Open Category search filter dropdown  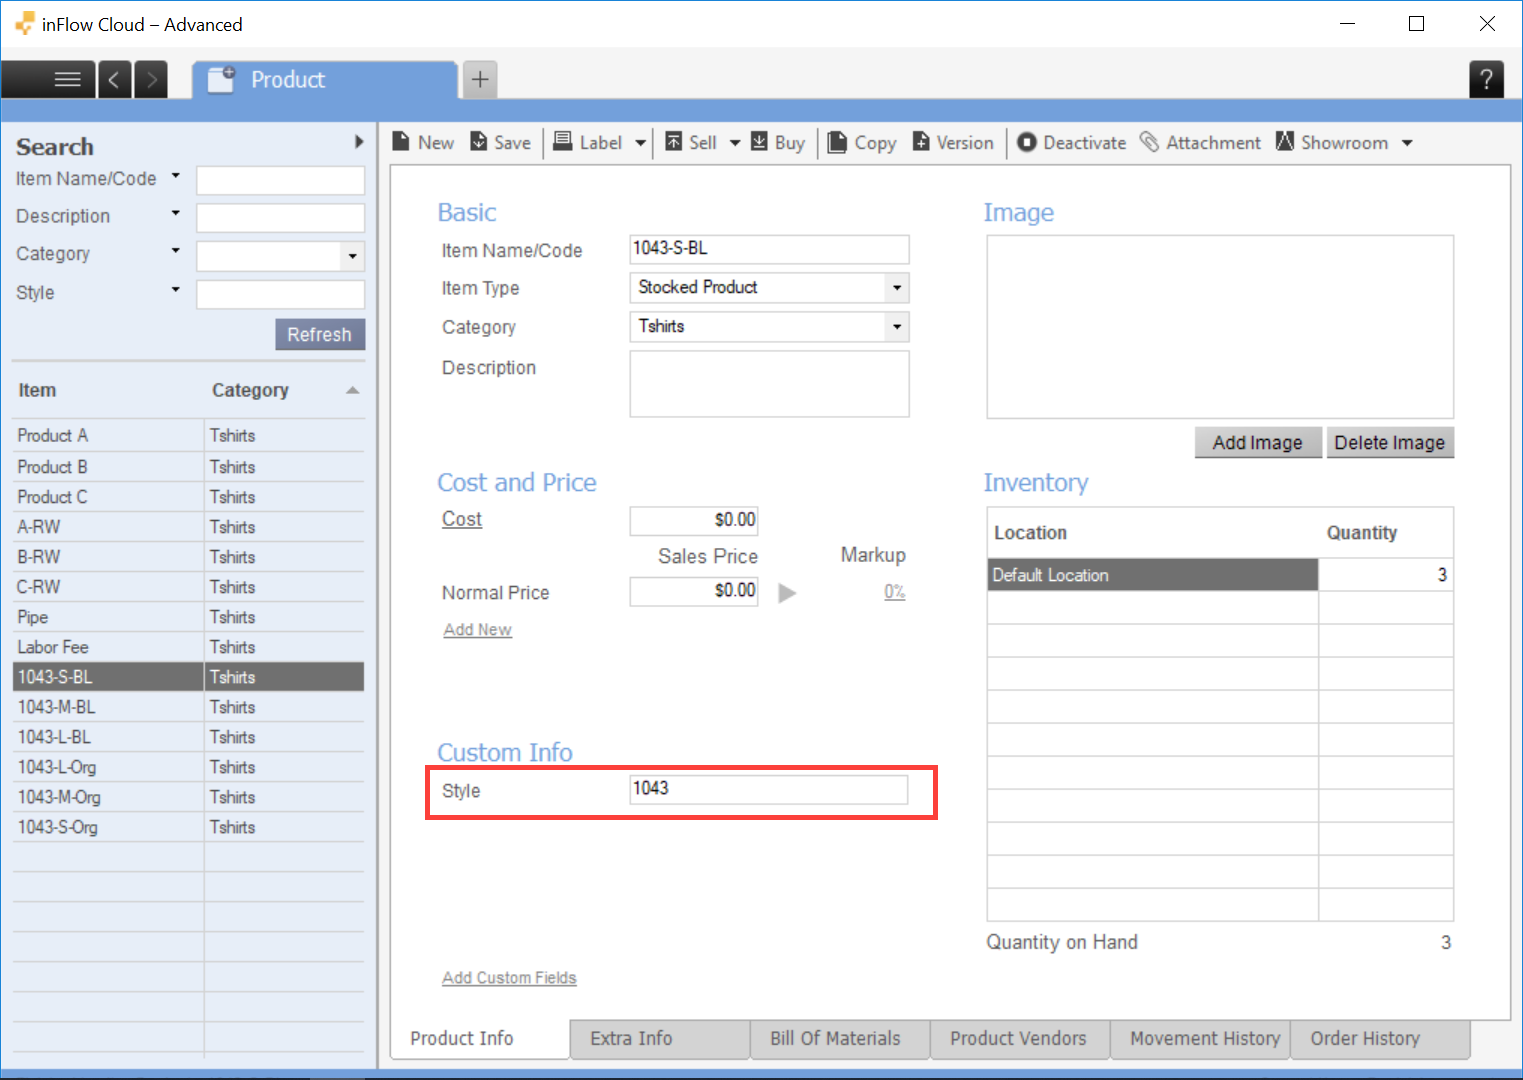pos(175,250)
